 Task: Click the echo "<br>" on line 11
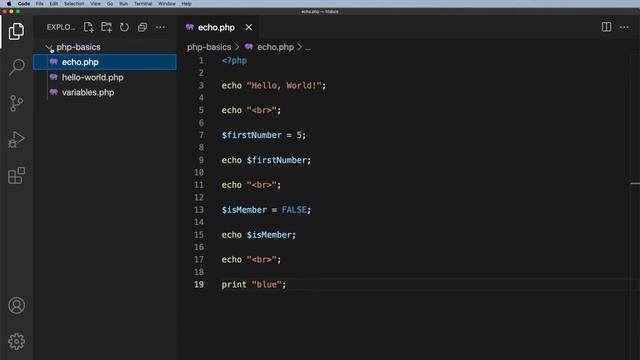click(x=251, y=185)
